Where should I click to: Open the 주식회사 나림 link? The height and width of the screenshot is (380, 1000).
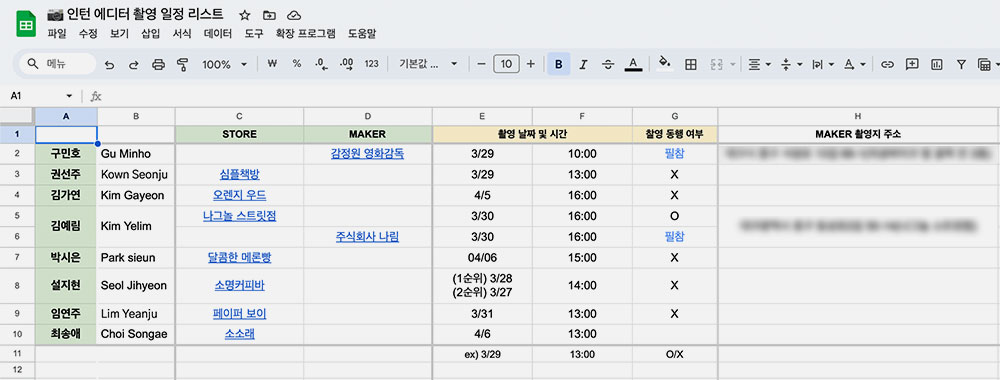point(367,237)
